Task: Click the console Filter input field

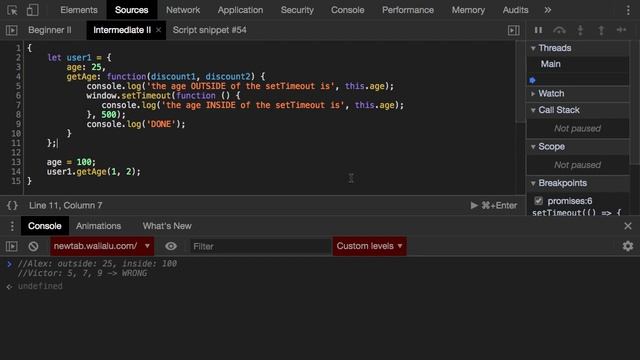Action: click(260, 246)
